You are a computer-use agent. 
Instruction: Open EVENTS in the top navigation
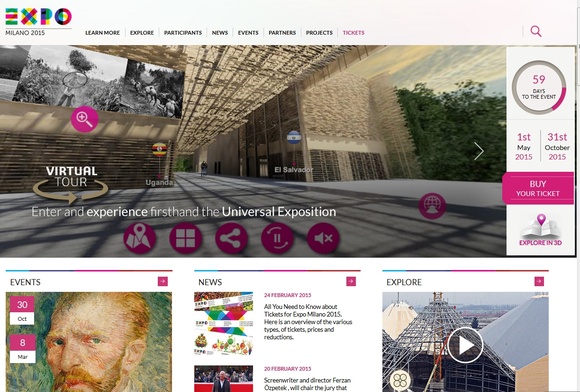(x=248, y=33)
